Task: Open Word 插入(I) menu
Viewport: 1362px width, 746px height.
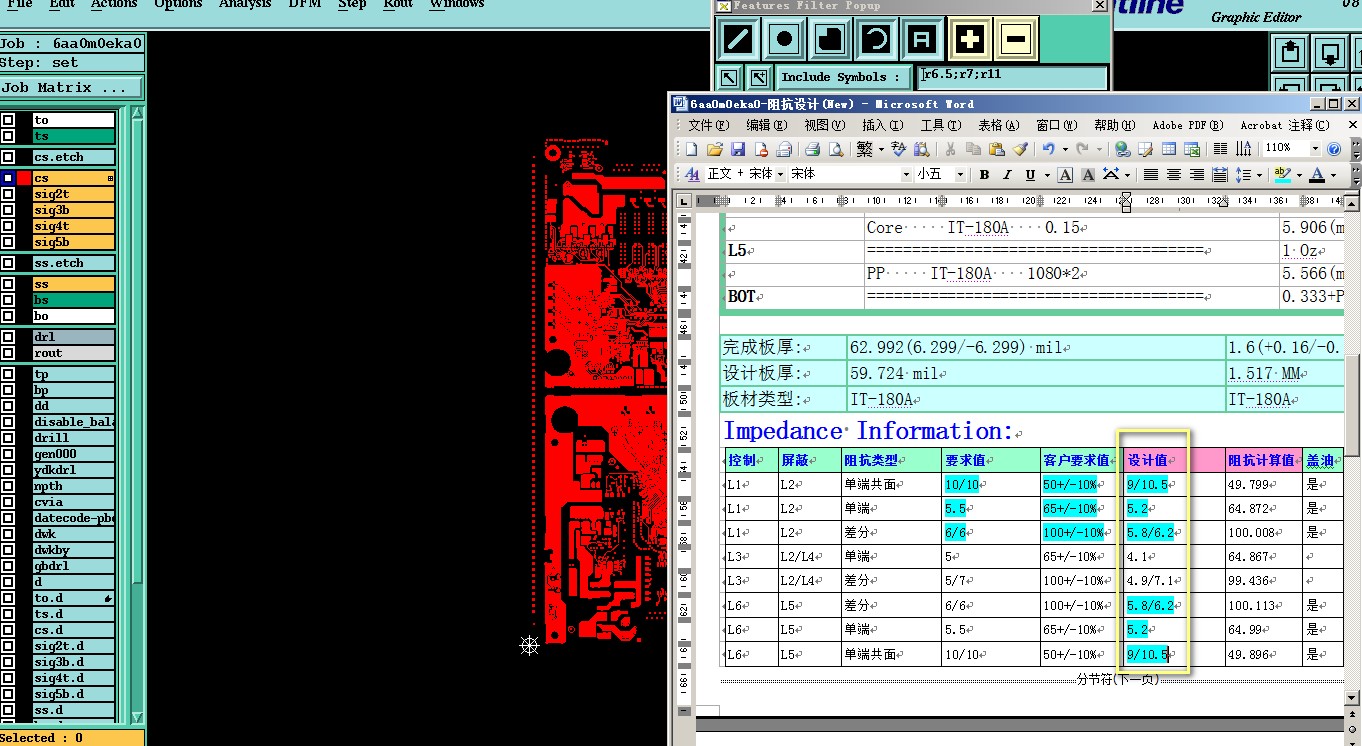Action: 882,125
